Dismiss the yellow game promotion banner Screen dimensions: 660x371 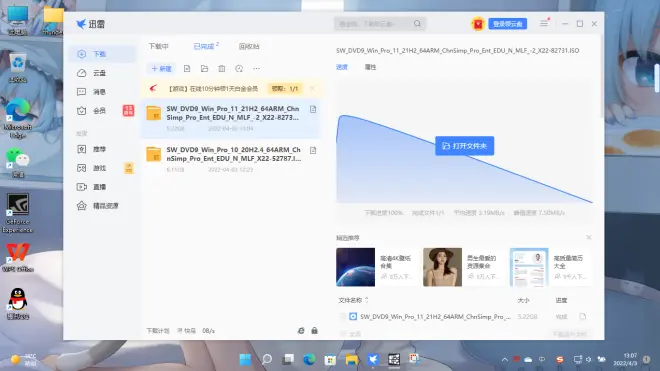[x=312, y=88]
